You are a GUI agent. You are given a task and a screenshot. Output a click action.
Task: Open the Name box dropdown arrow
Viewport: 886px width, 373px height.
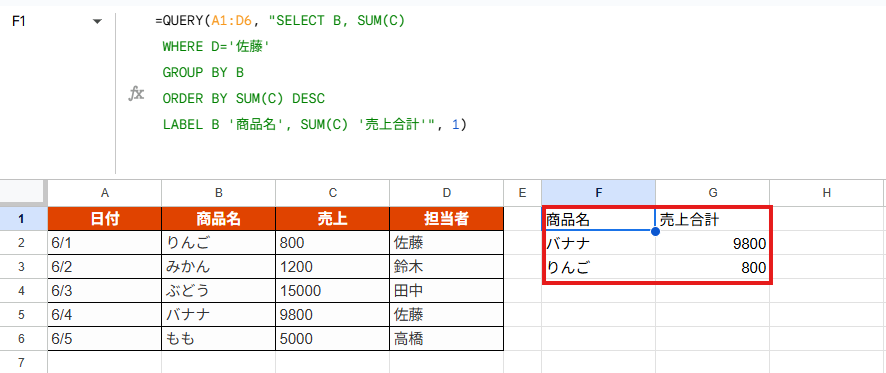[98, 21]
